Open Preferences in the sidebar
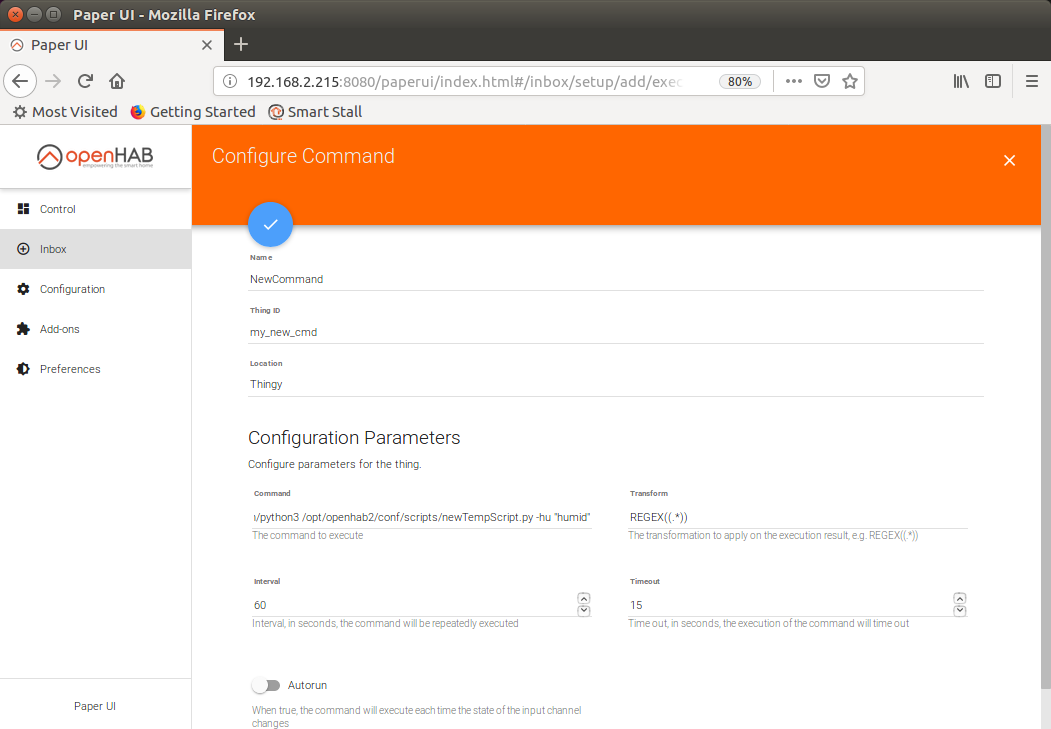 [x=95, y=369]
